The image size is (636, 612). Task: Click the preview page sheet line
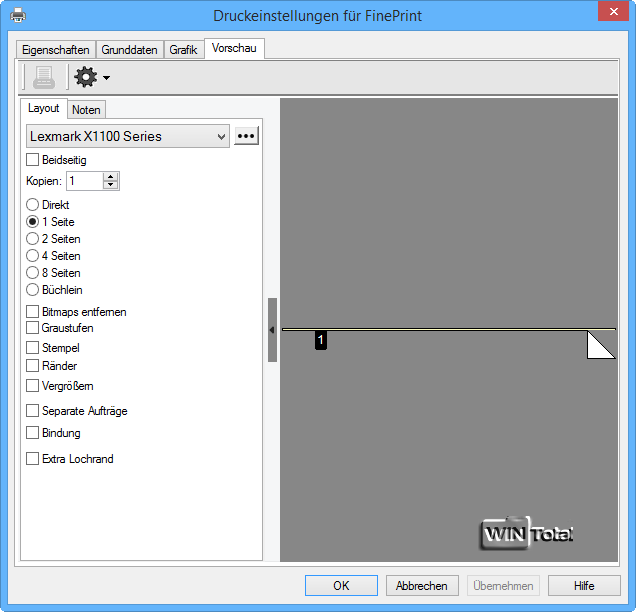pos(449,329)
